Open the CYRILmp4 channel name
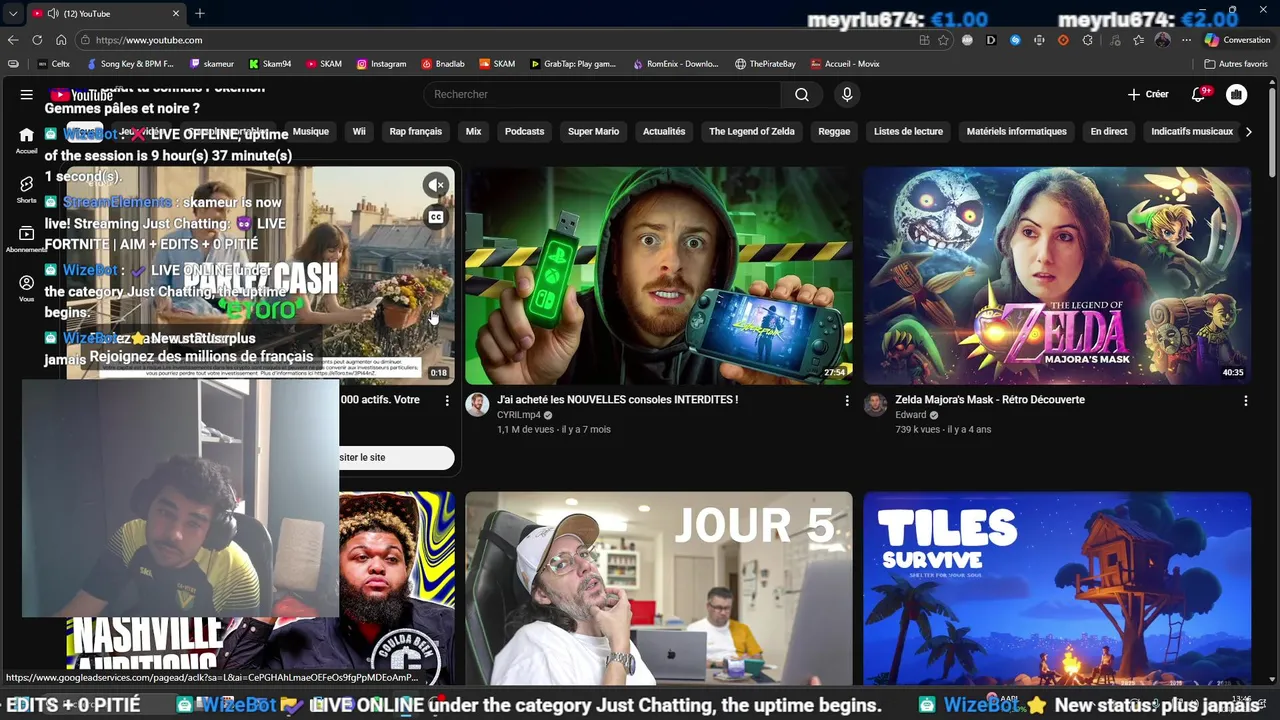 (x=519, y=415)
